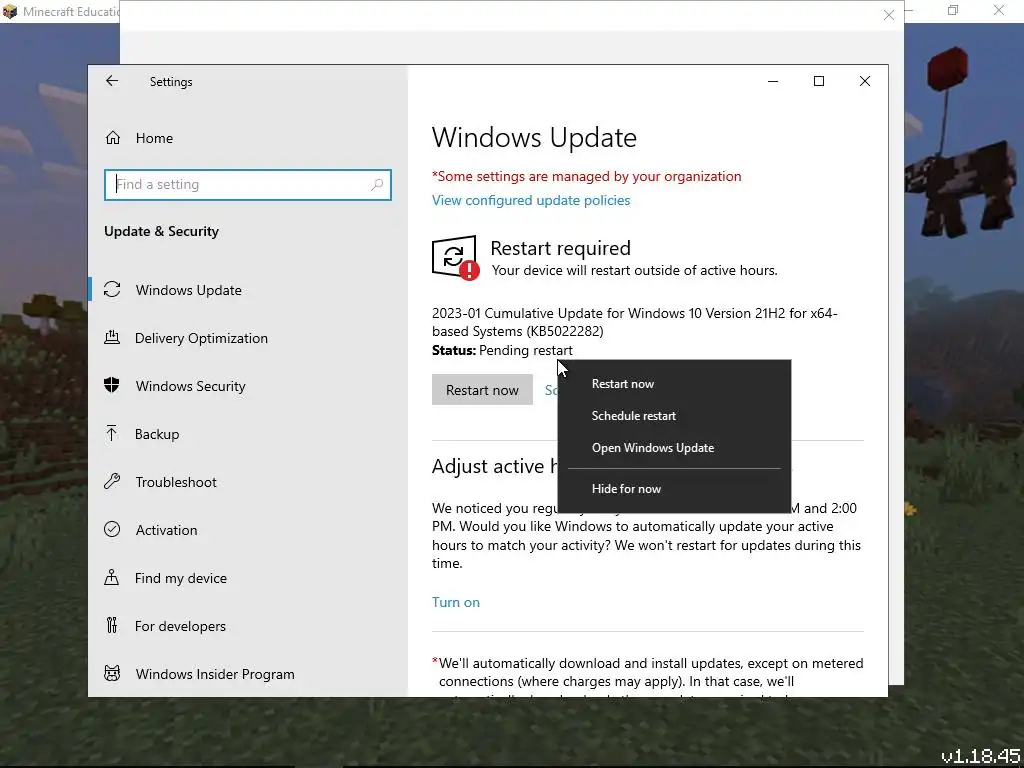
Task: Click the KB5022282 cumulative update description text
Action: pos(634,322)
